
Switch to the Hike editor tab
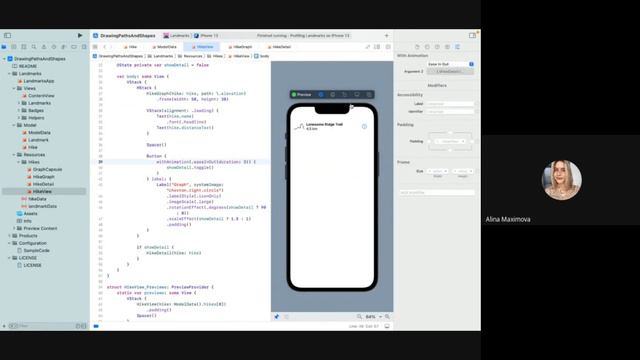(131, 47)
